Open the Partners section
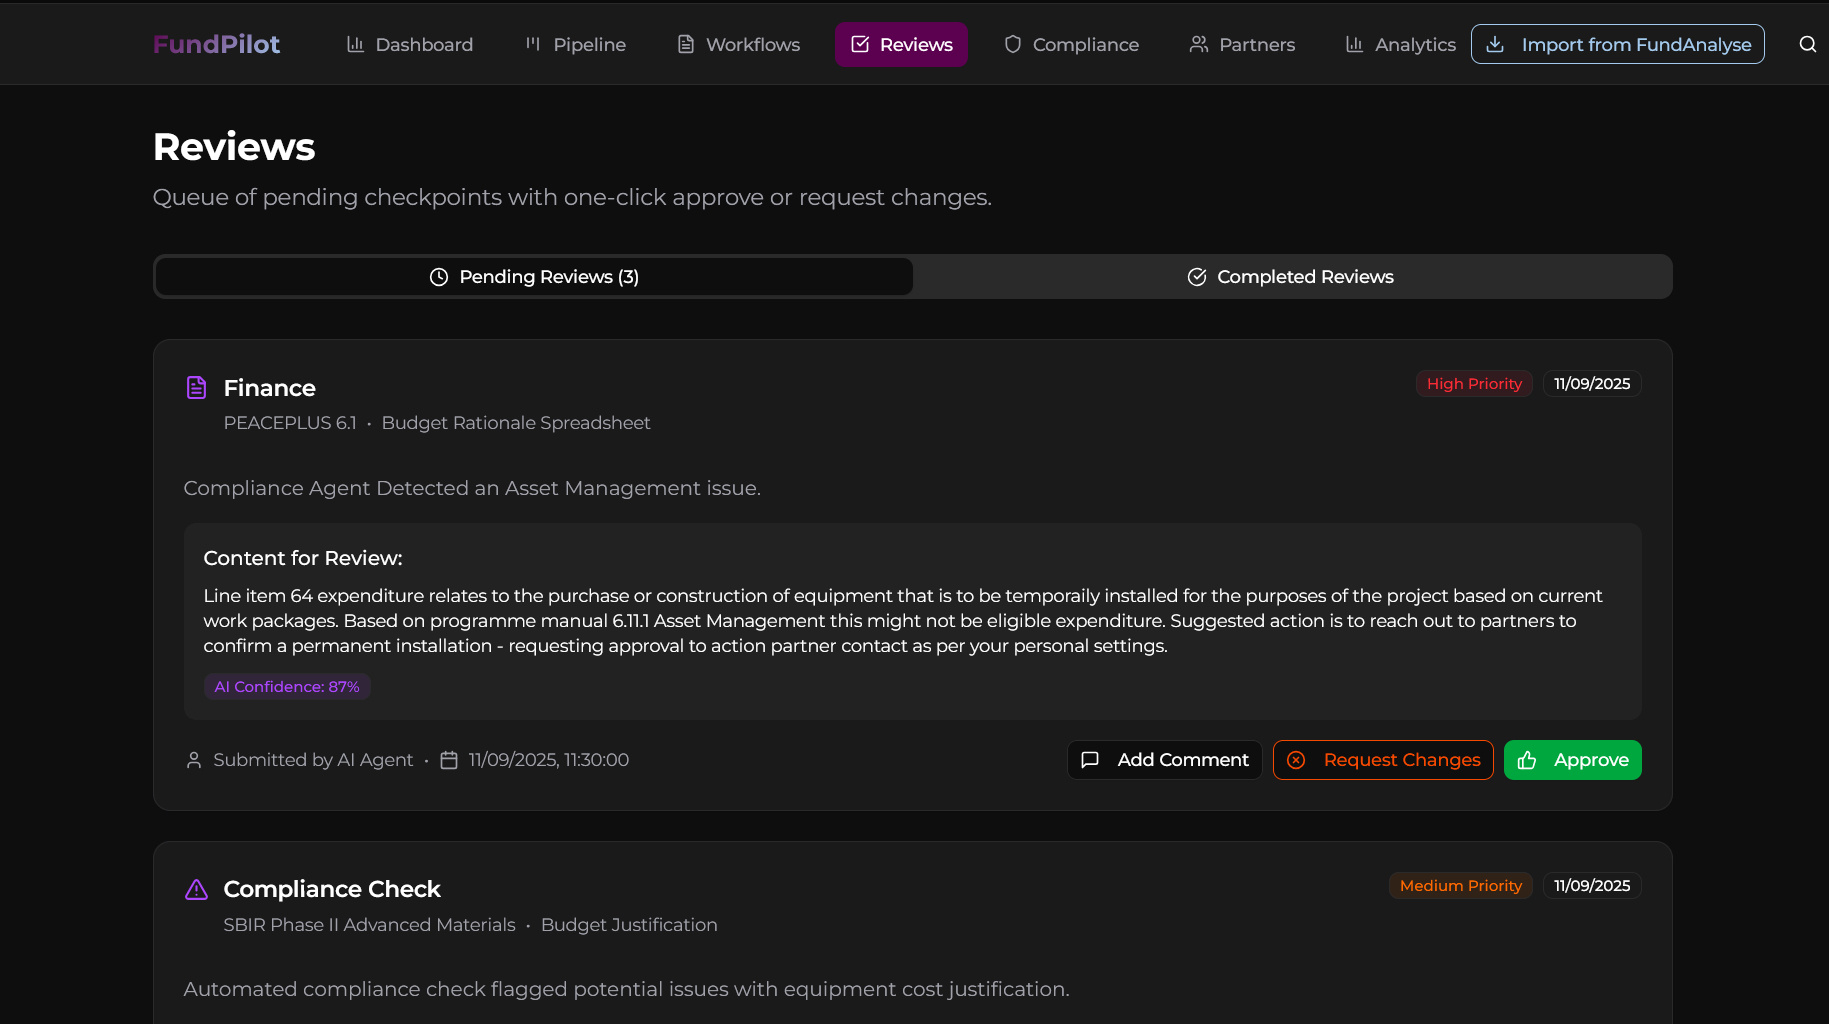This screenshot has width=1829, height=1024. (1242, 44)
